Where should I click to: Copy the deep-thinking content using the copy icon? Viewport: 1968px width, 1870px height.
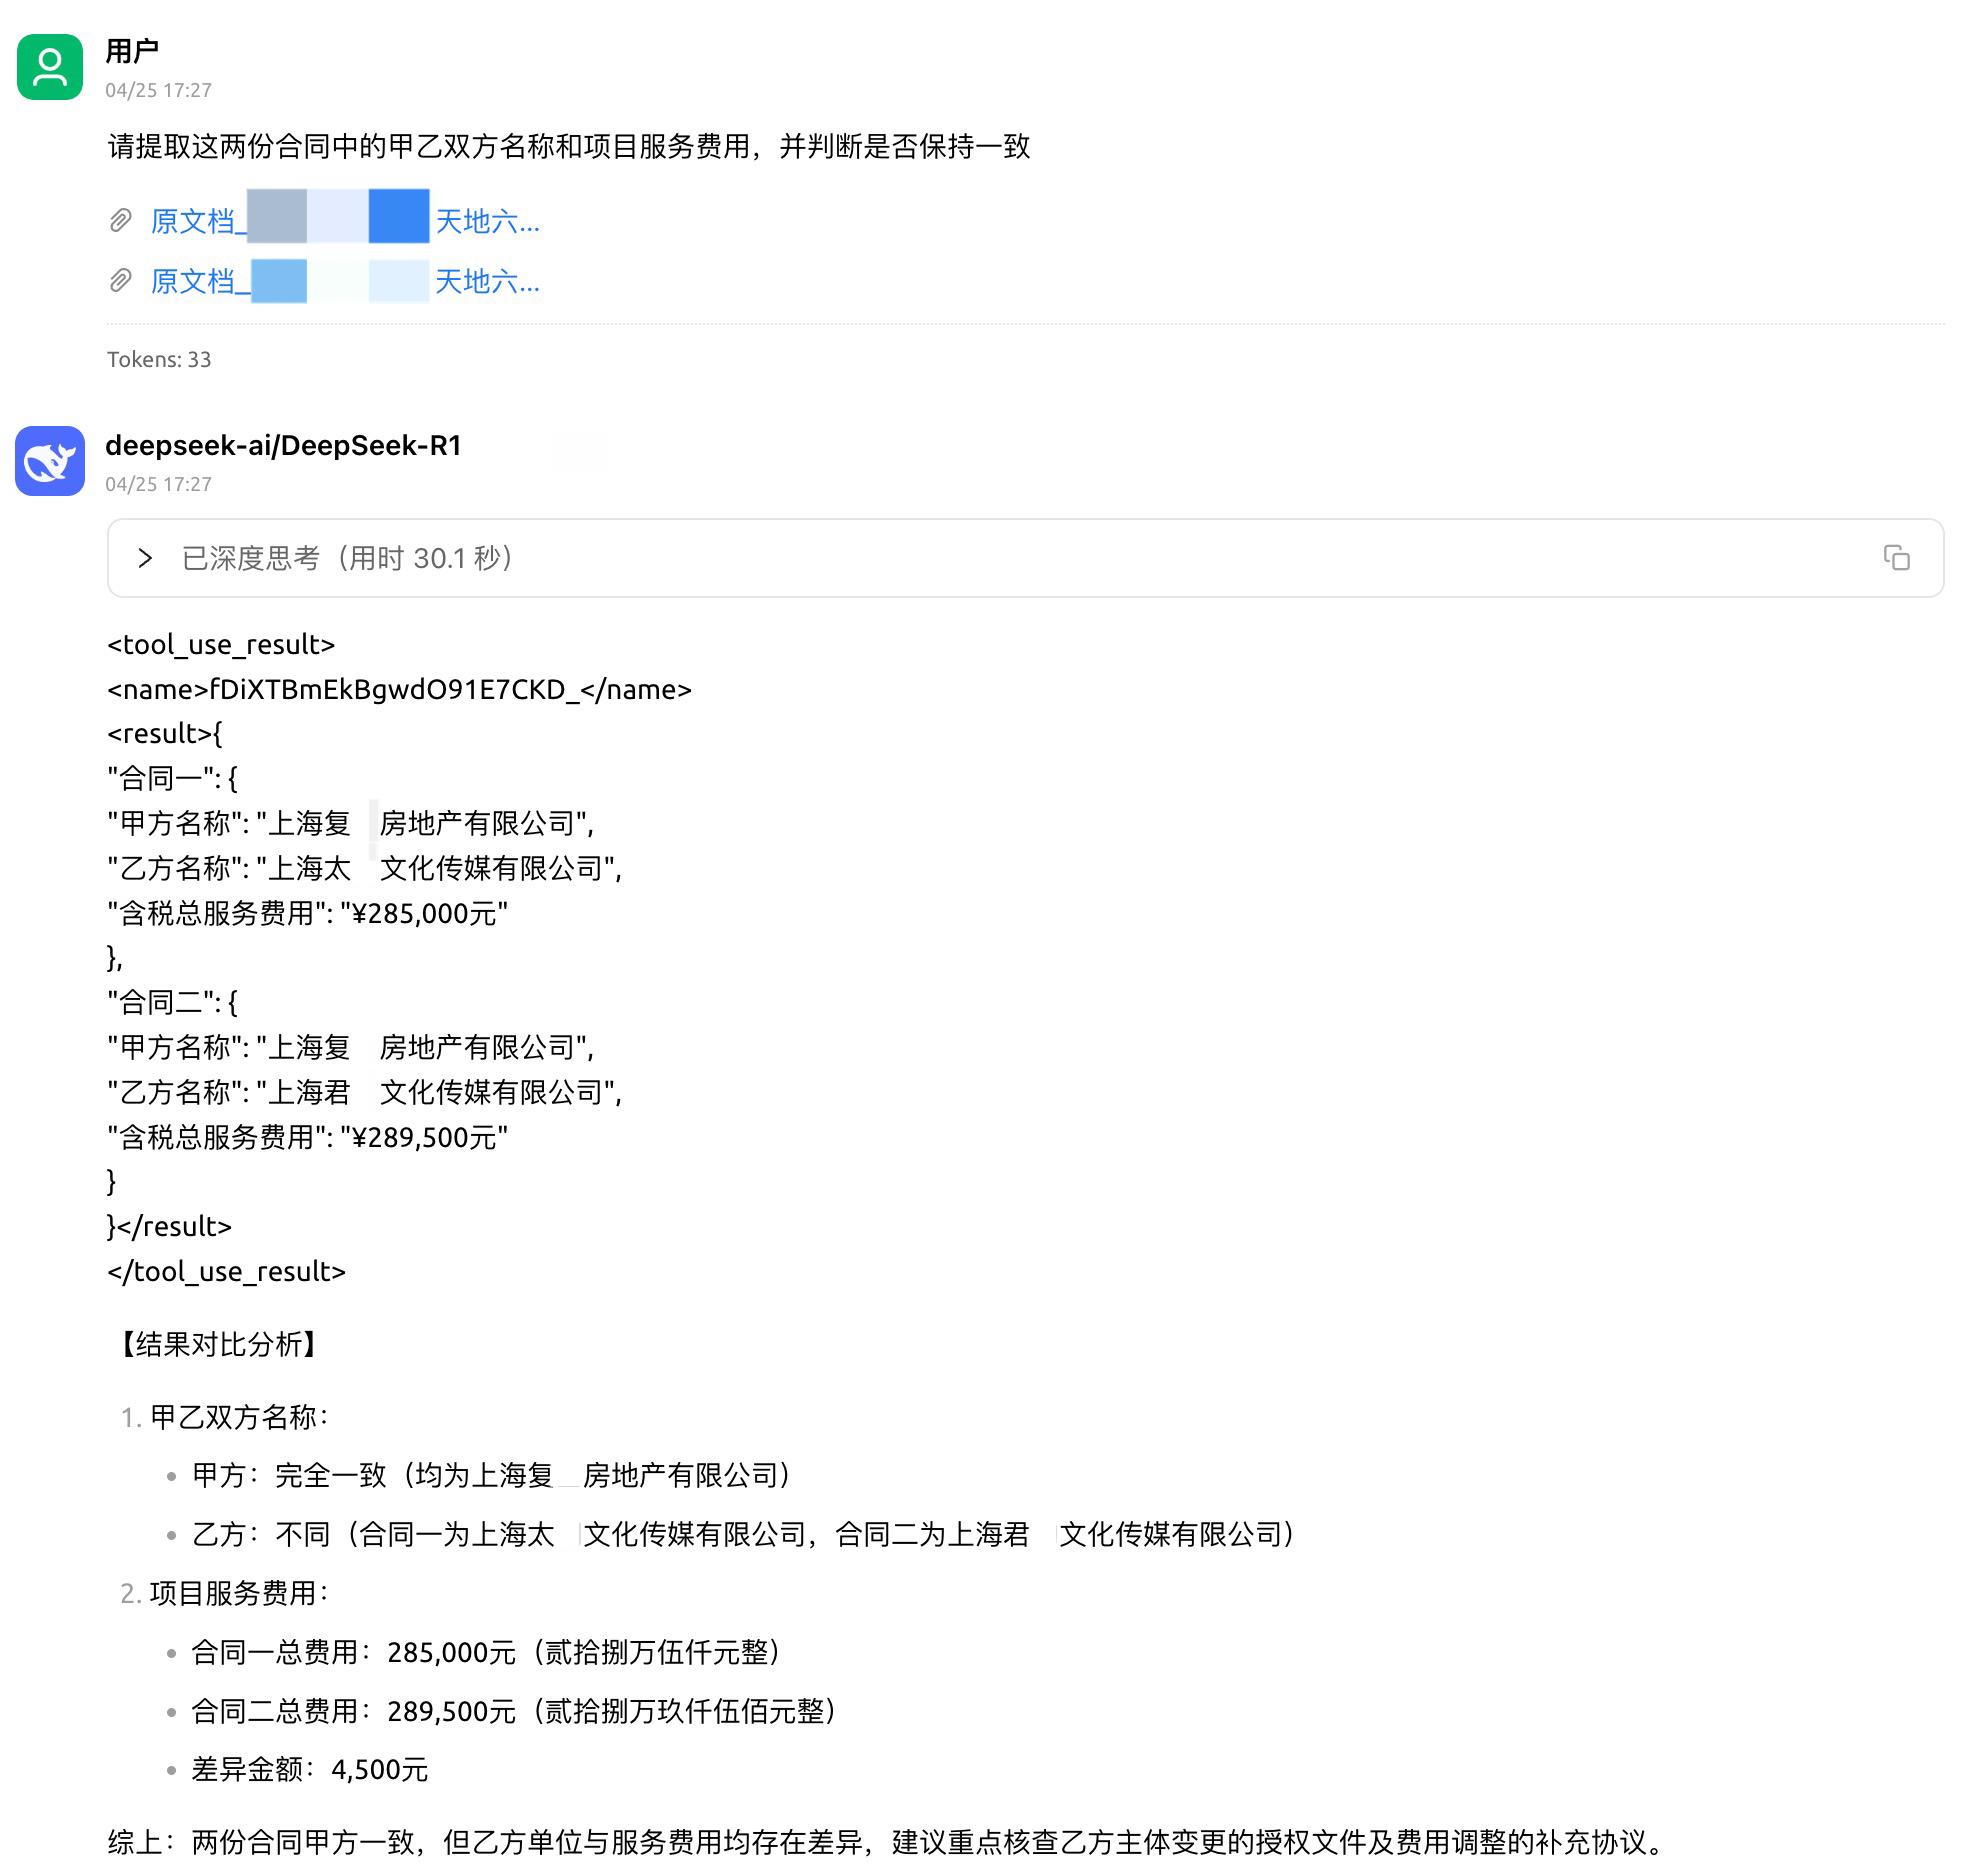pyautogui.click(x=1896, y=558)
